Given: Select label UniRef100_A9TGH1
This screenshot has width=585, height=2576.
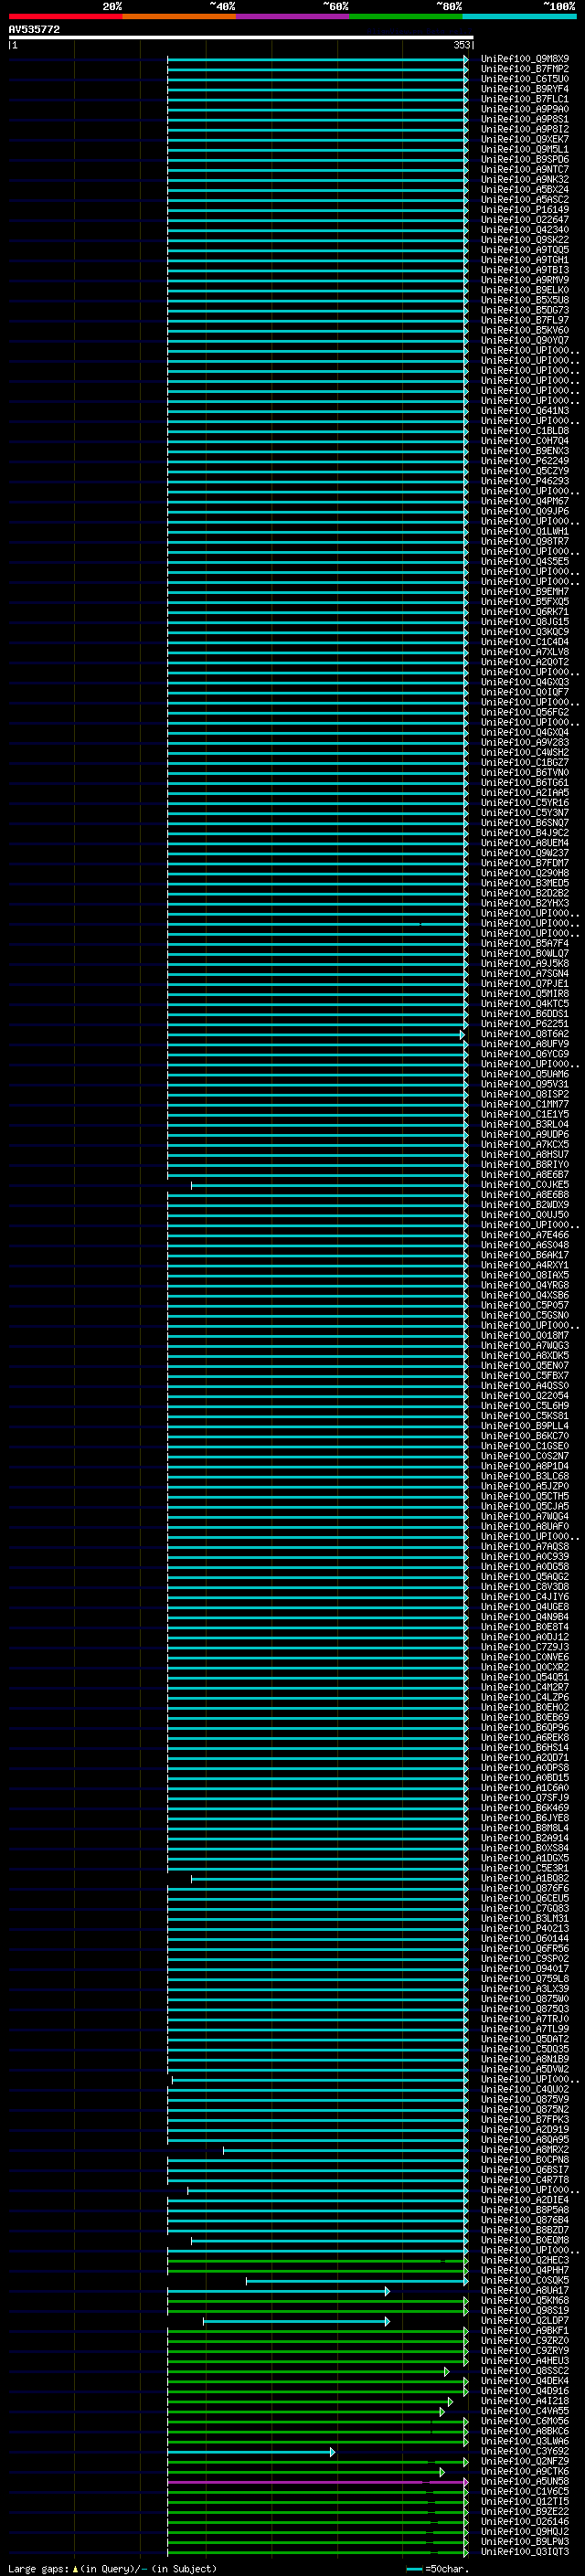Looking at the screenshot, I should click(x=524, y=260).
